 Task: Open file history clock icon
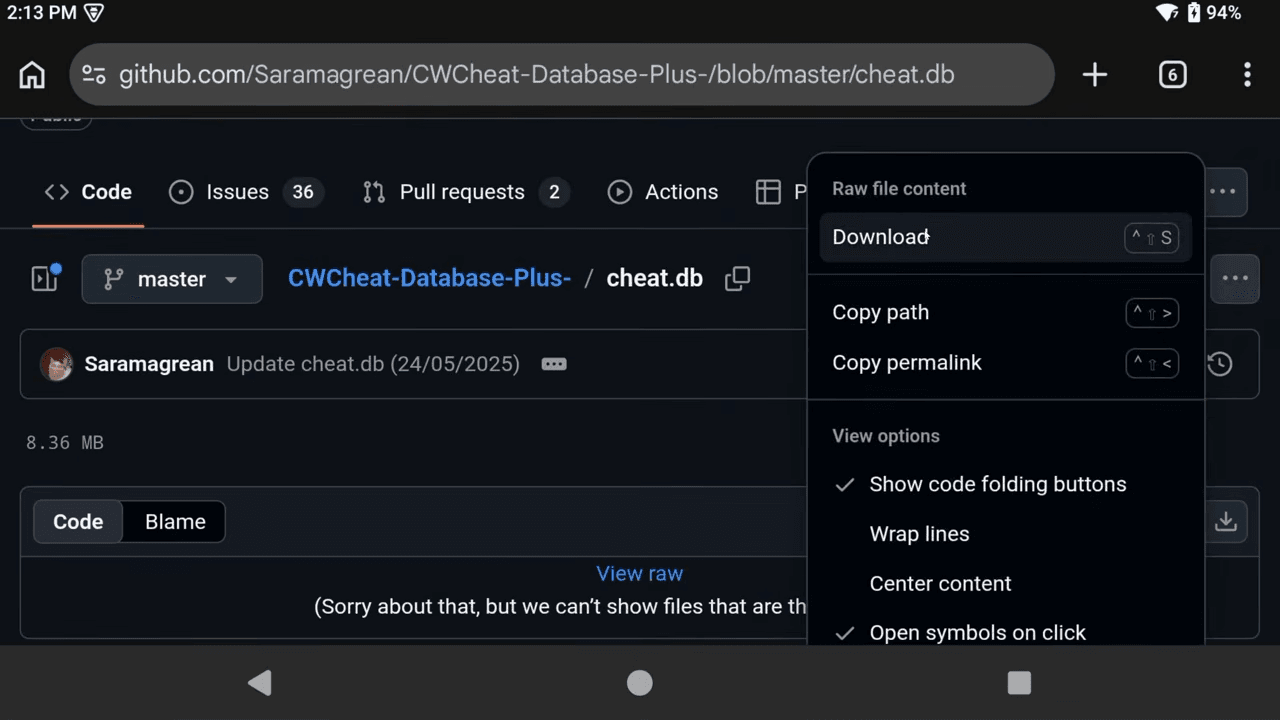click(1220, 364)
